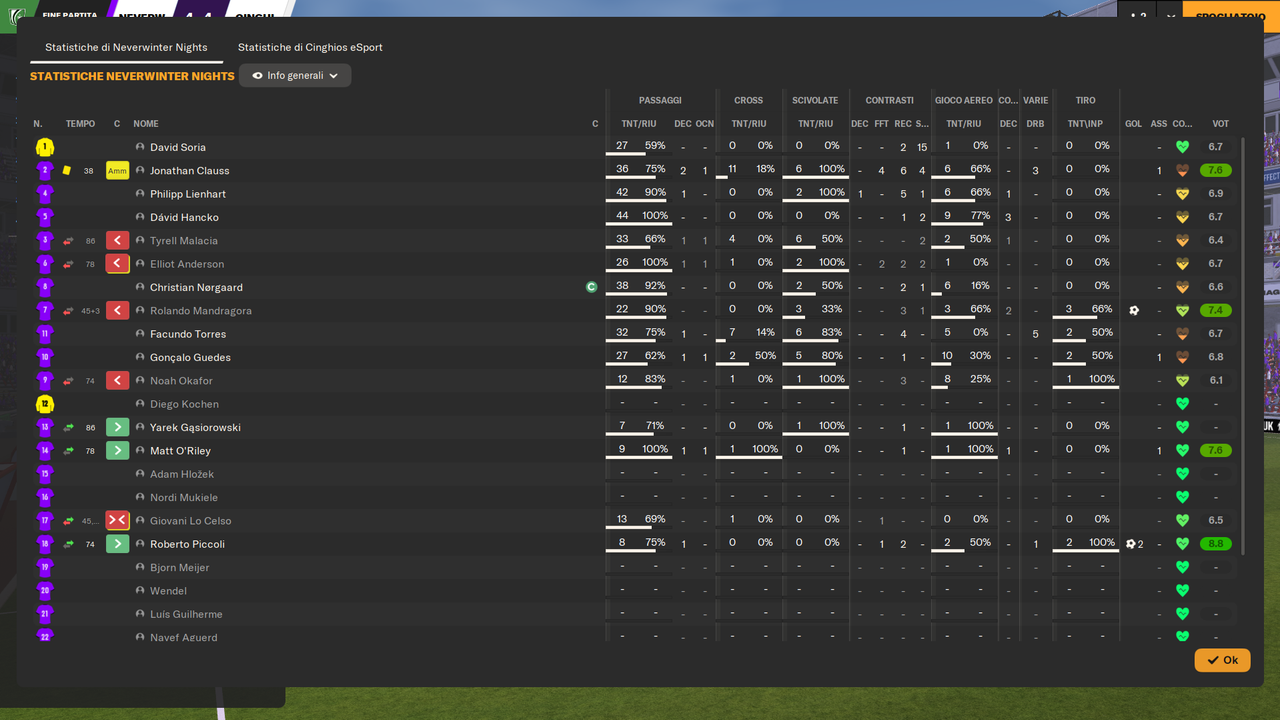1280x720 pixels.
Task: Click Matt O'Riley's green substituted-on arrow
Action: [117, 451]
